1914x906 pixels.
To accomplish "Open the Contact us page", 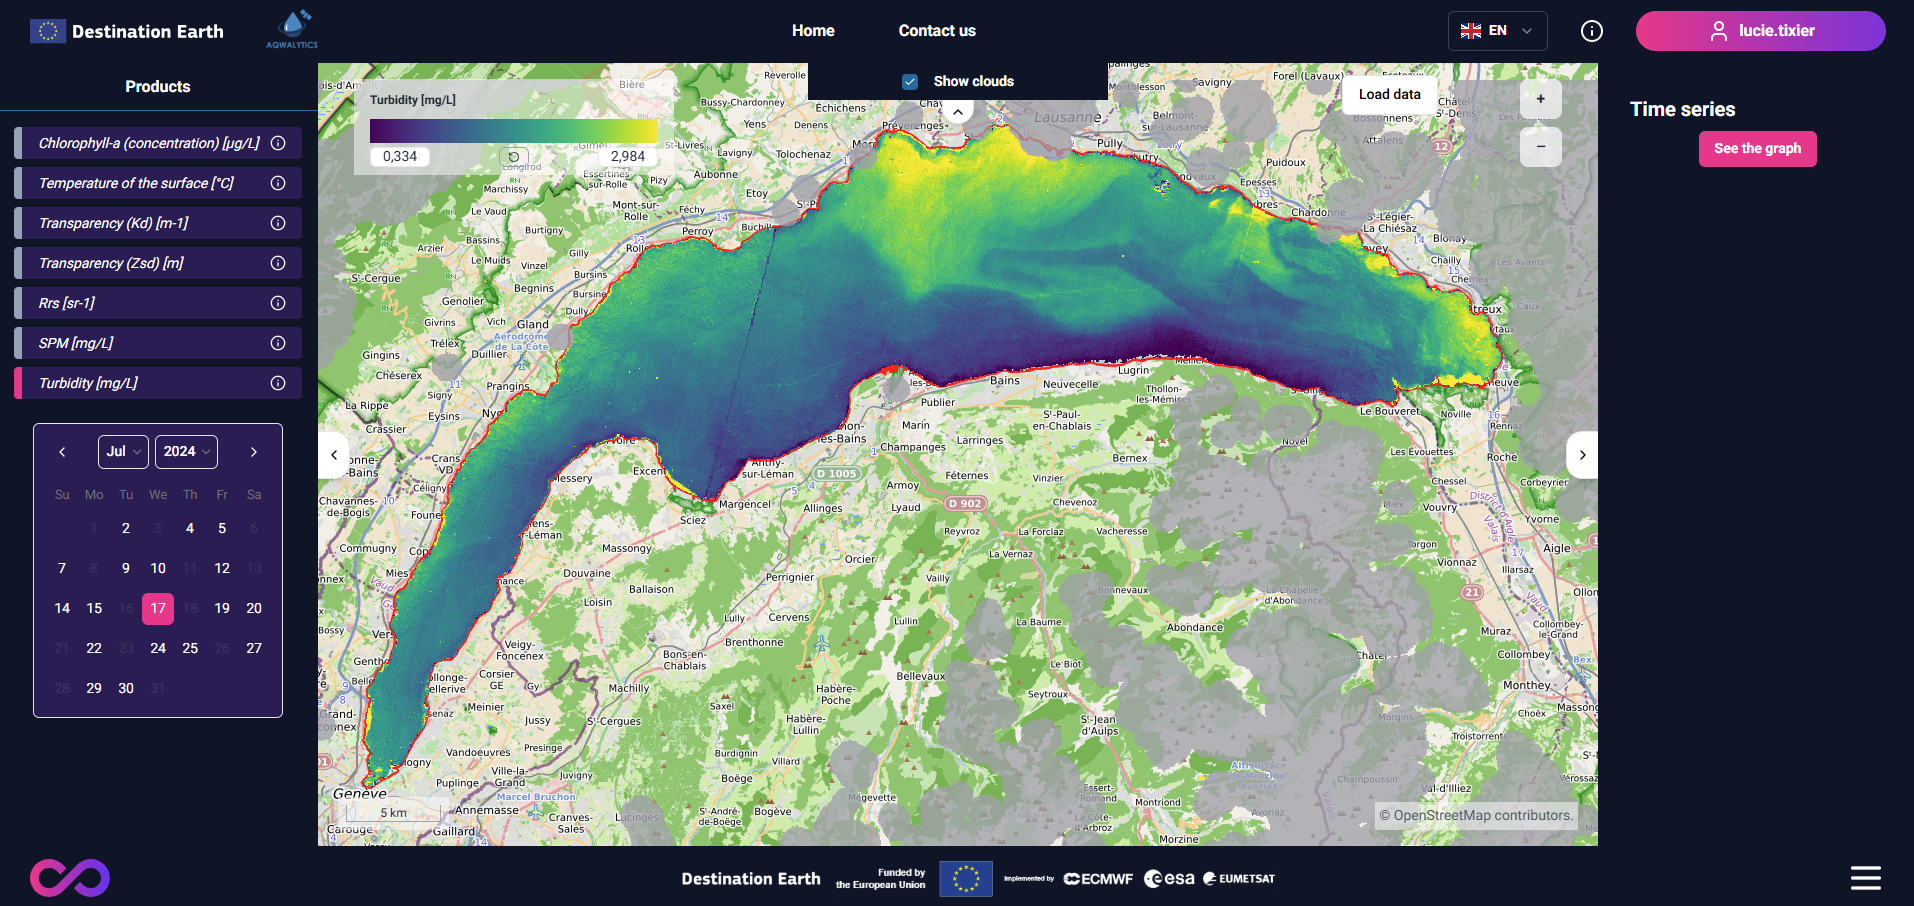I will [x=936, y=31].
